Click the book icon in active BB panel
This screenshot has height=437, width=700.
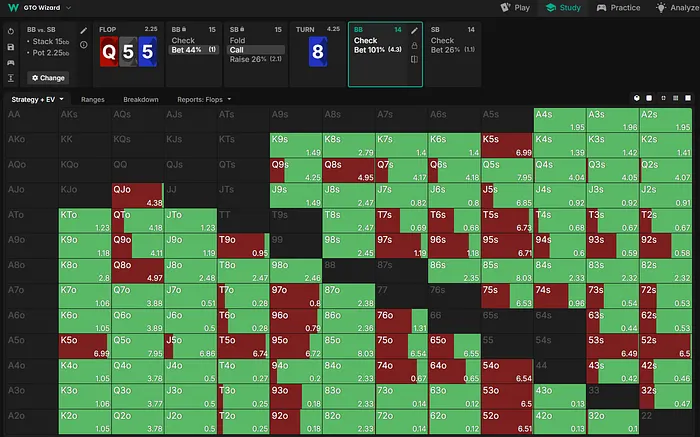413,59
